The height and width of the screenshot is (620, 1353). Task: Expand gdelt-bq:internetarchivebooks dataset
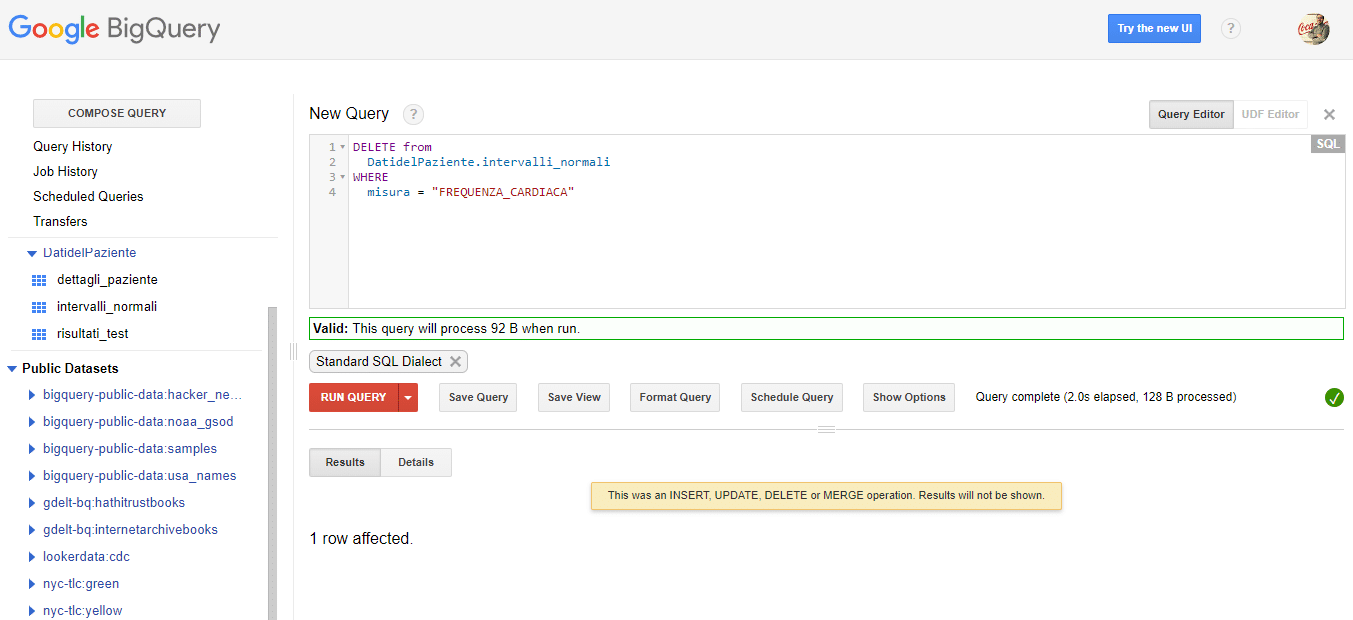tap(32, 530)
